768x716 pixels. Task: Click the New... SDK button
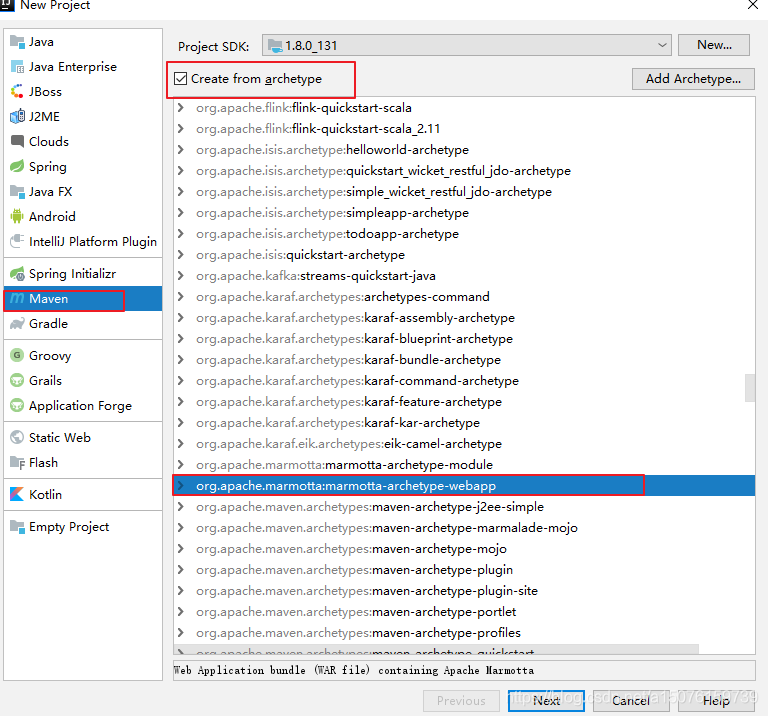[x=714, y=45]
